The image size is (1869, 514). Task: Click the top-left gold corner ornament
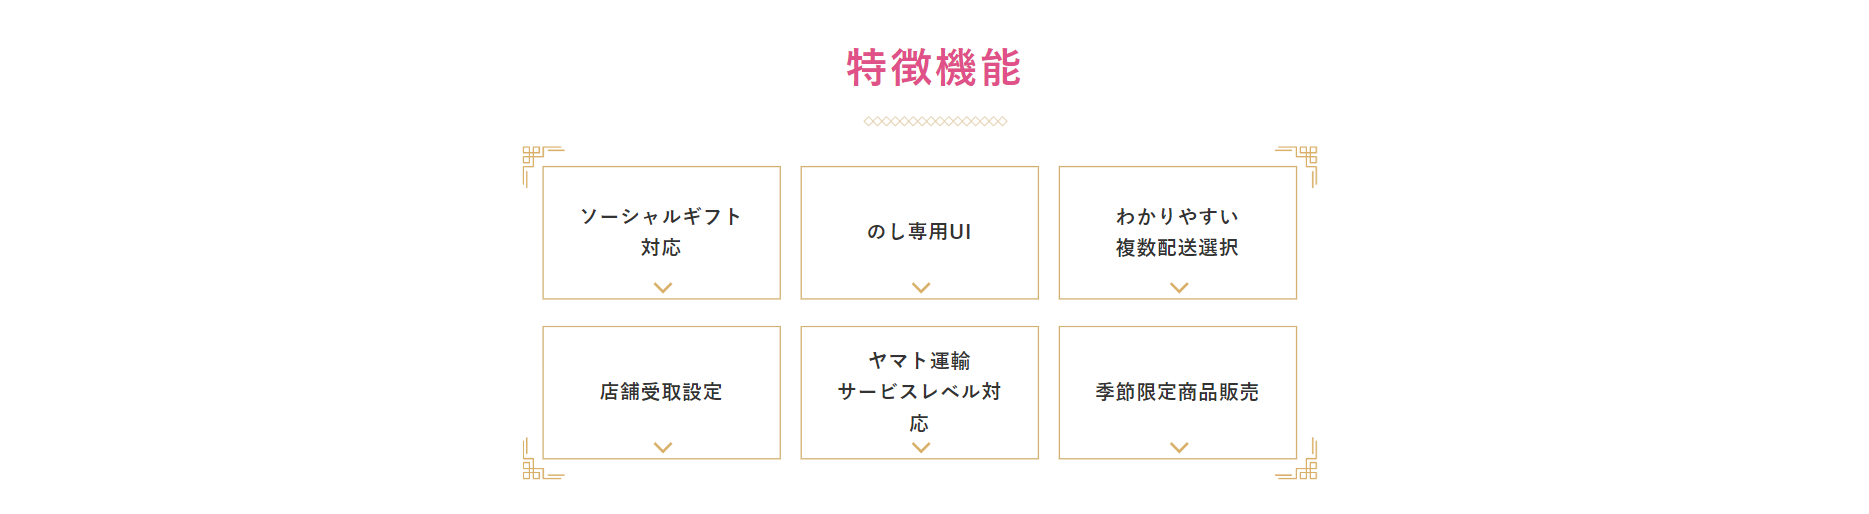point(543,167)
